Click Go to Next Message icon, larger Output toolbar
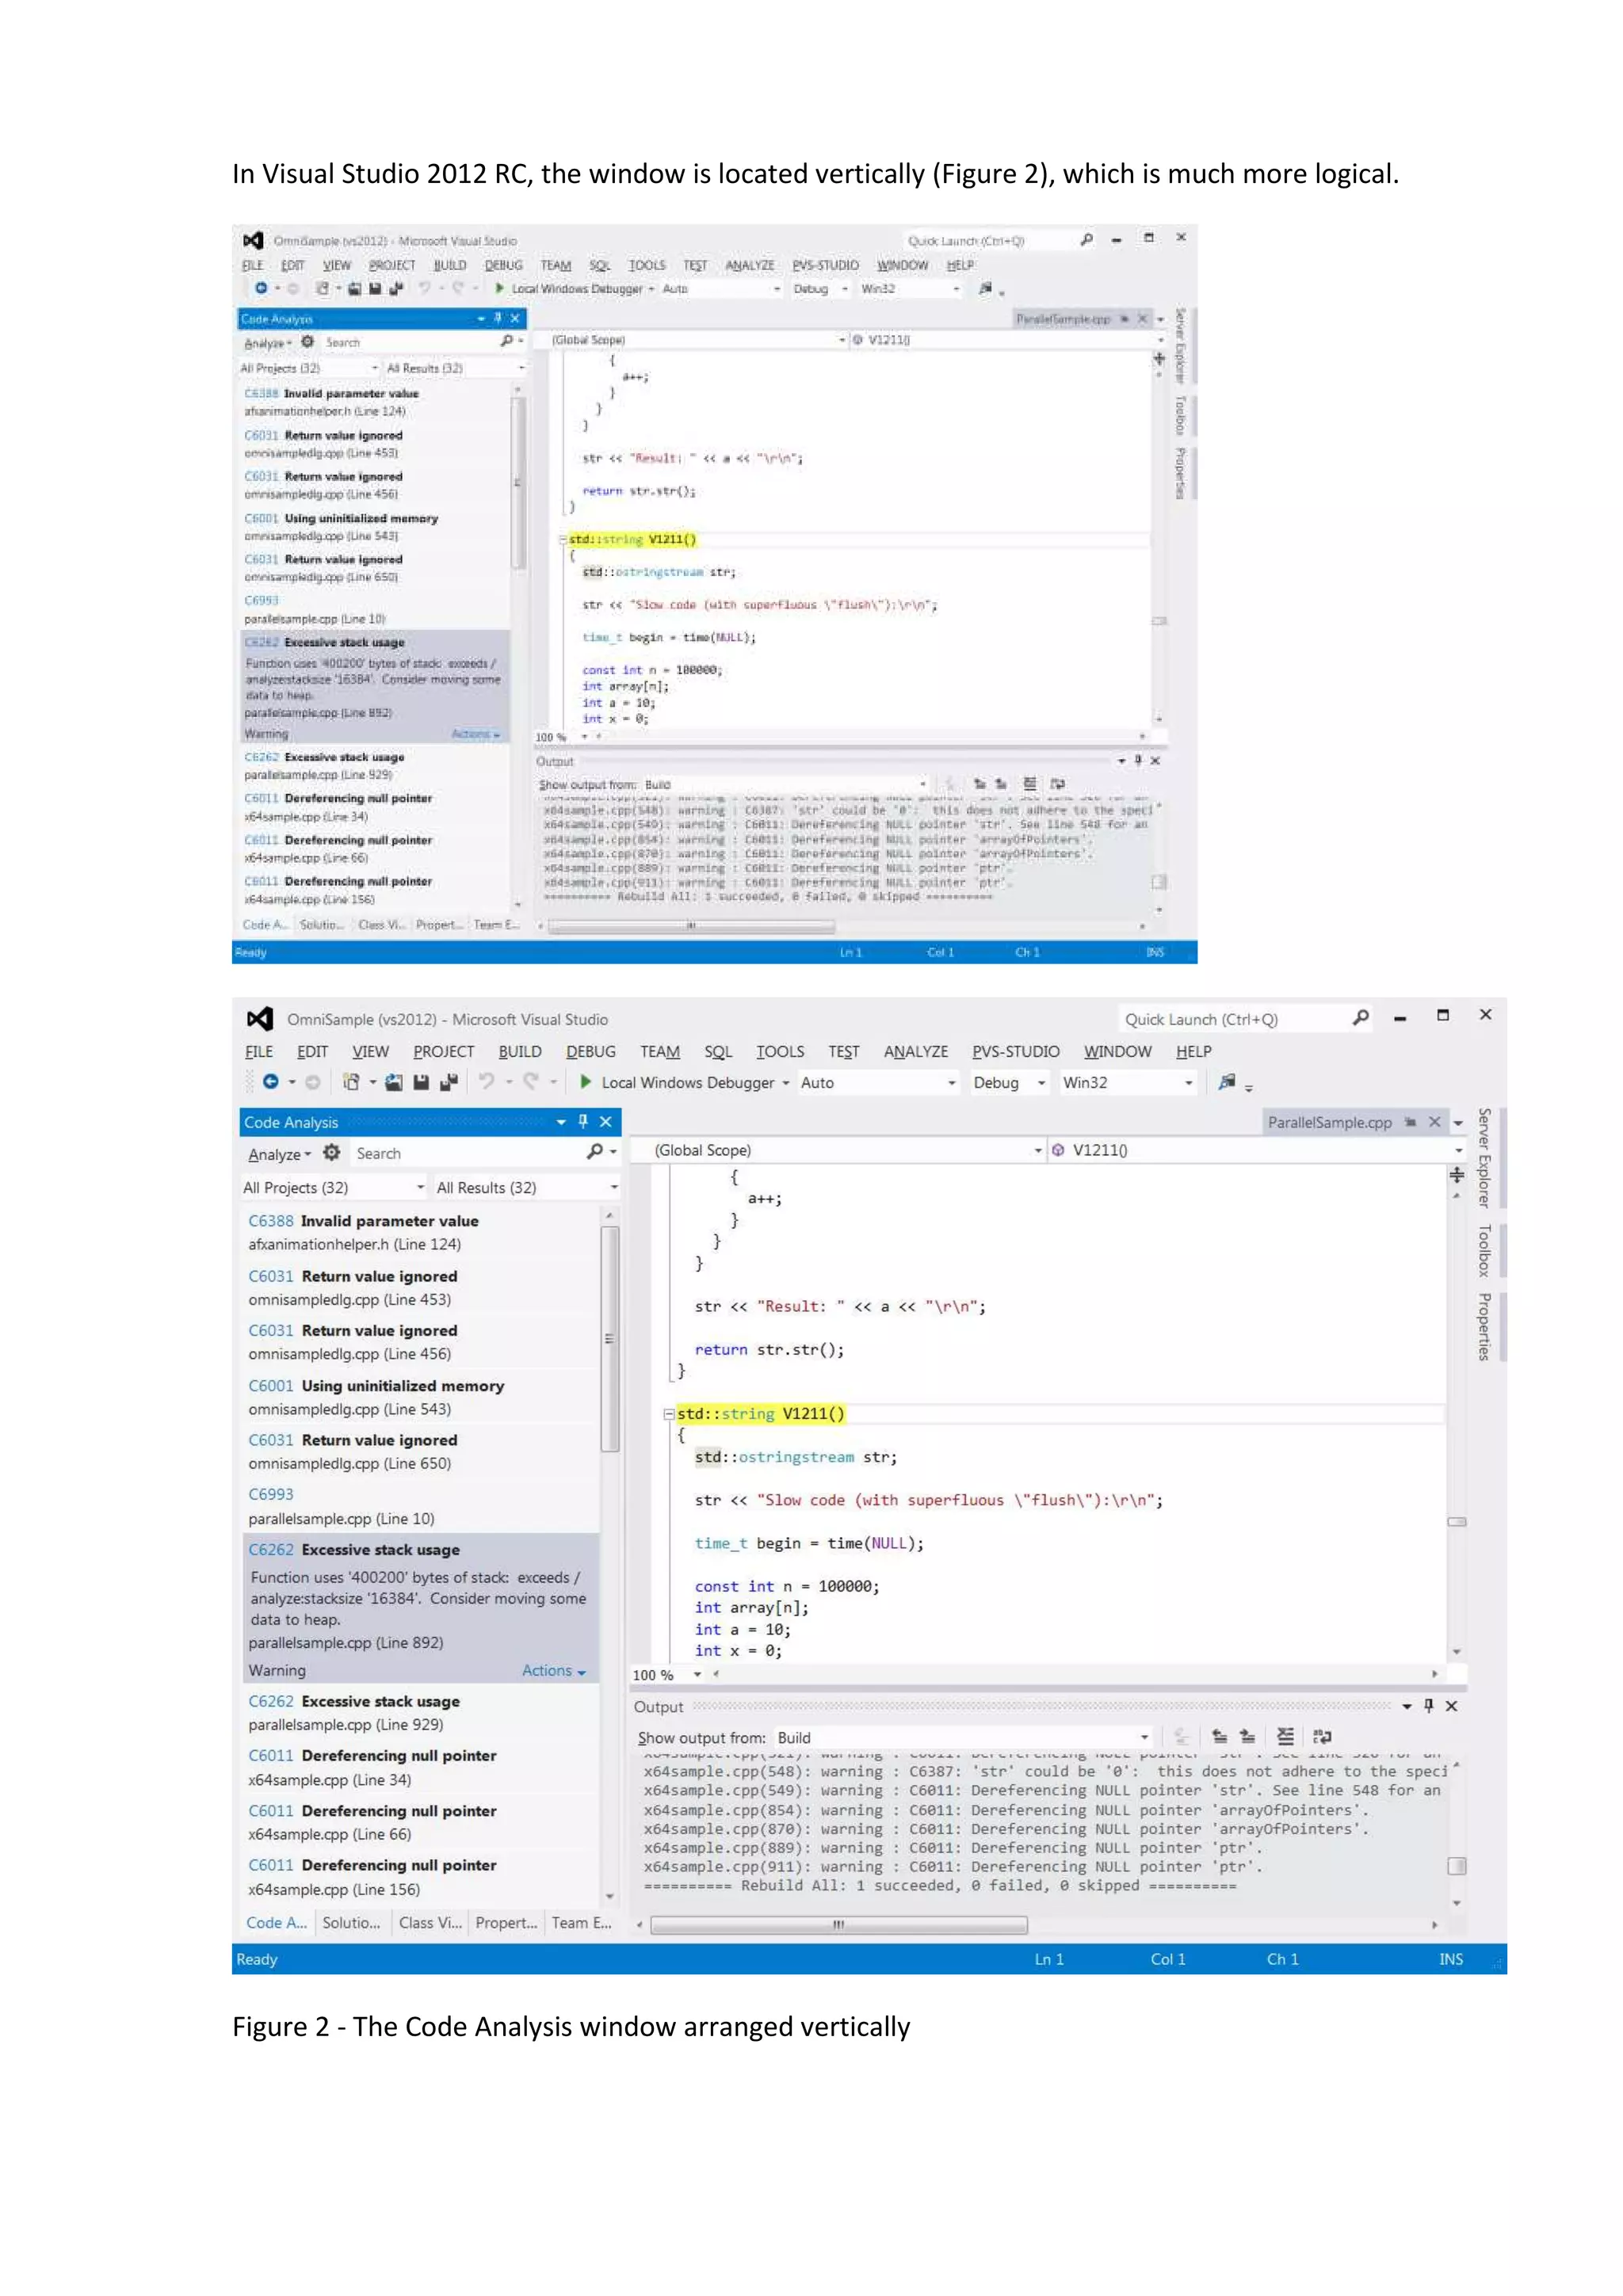 1247,1737
